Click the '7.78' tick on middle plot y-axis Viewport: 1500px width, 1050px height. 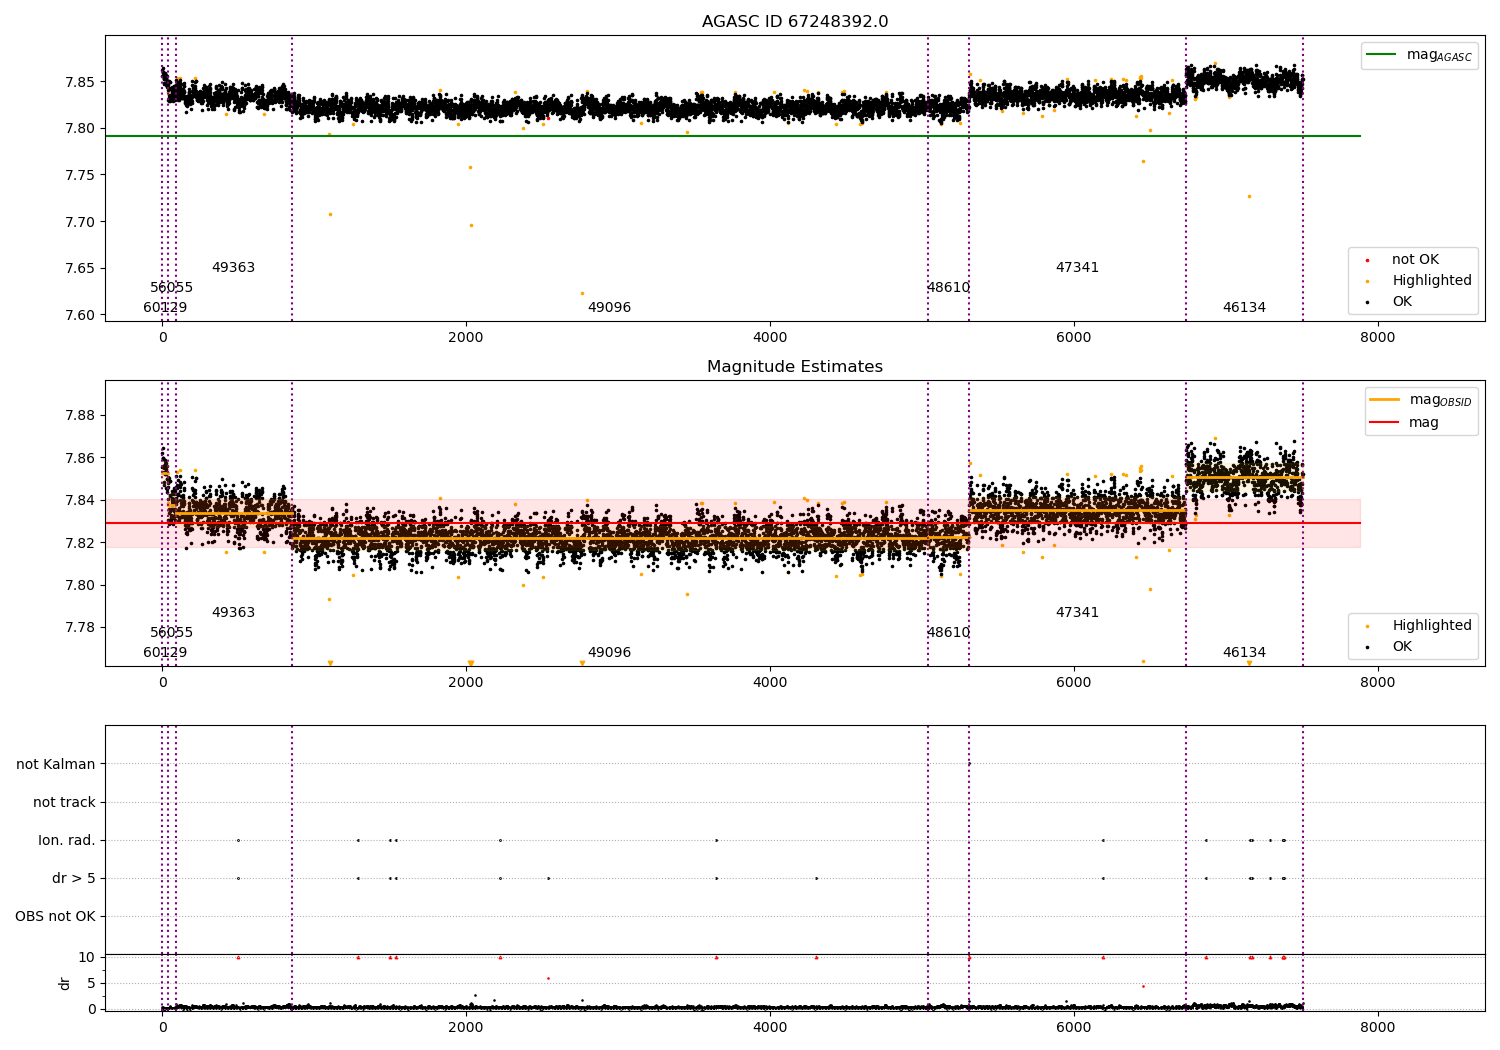pos(80,628)
